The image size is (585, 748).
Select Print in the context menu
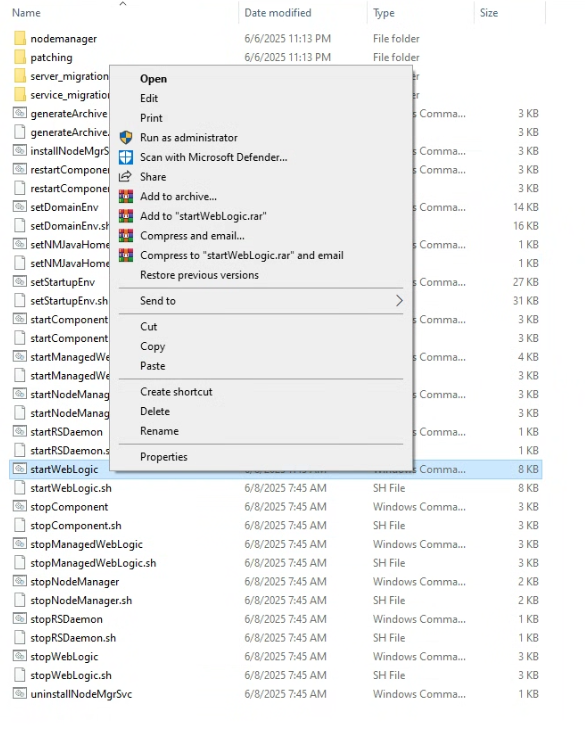[151, 118]
